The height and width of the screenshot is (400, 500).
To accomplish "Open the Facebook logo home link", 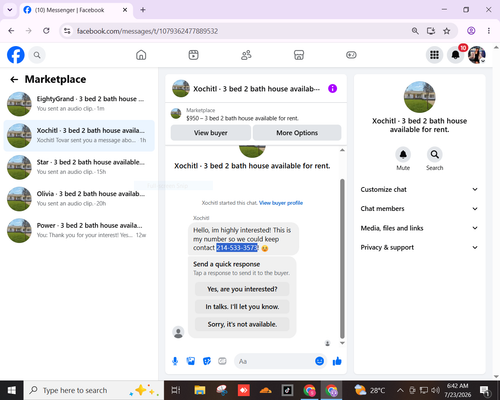I will click(x=16, y=55).
